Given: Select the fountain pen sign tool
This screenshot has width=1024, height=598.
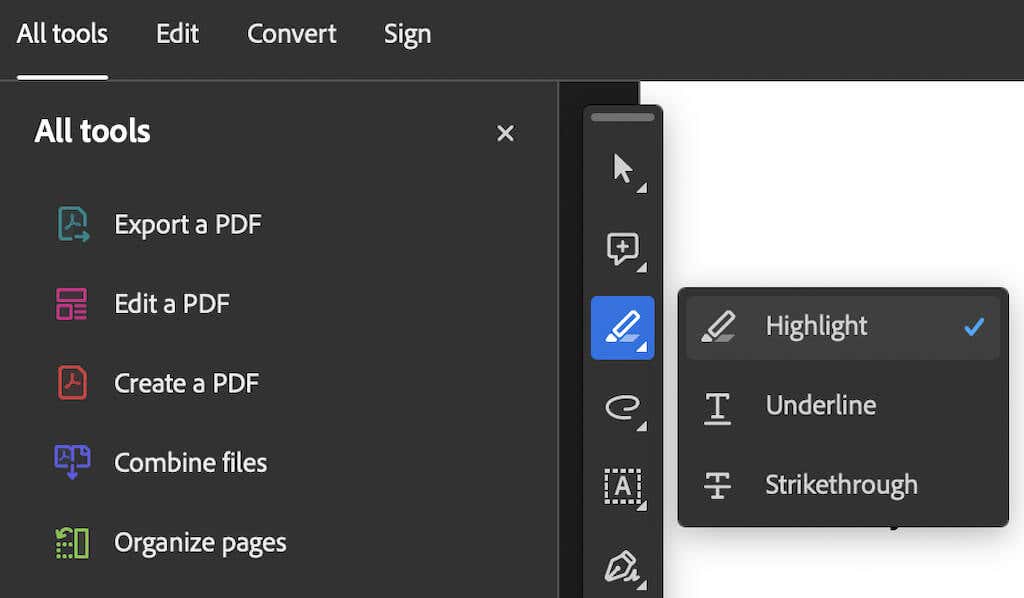Looking at the screenshot, I should click(x=622, y=566).
